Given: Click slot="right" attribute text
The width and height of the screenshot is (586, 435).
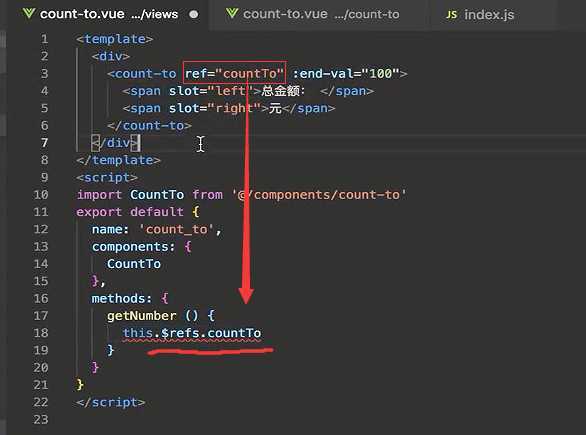Looking at the screenshot, I should click(215, 108).
